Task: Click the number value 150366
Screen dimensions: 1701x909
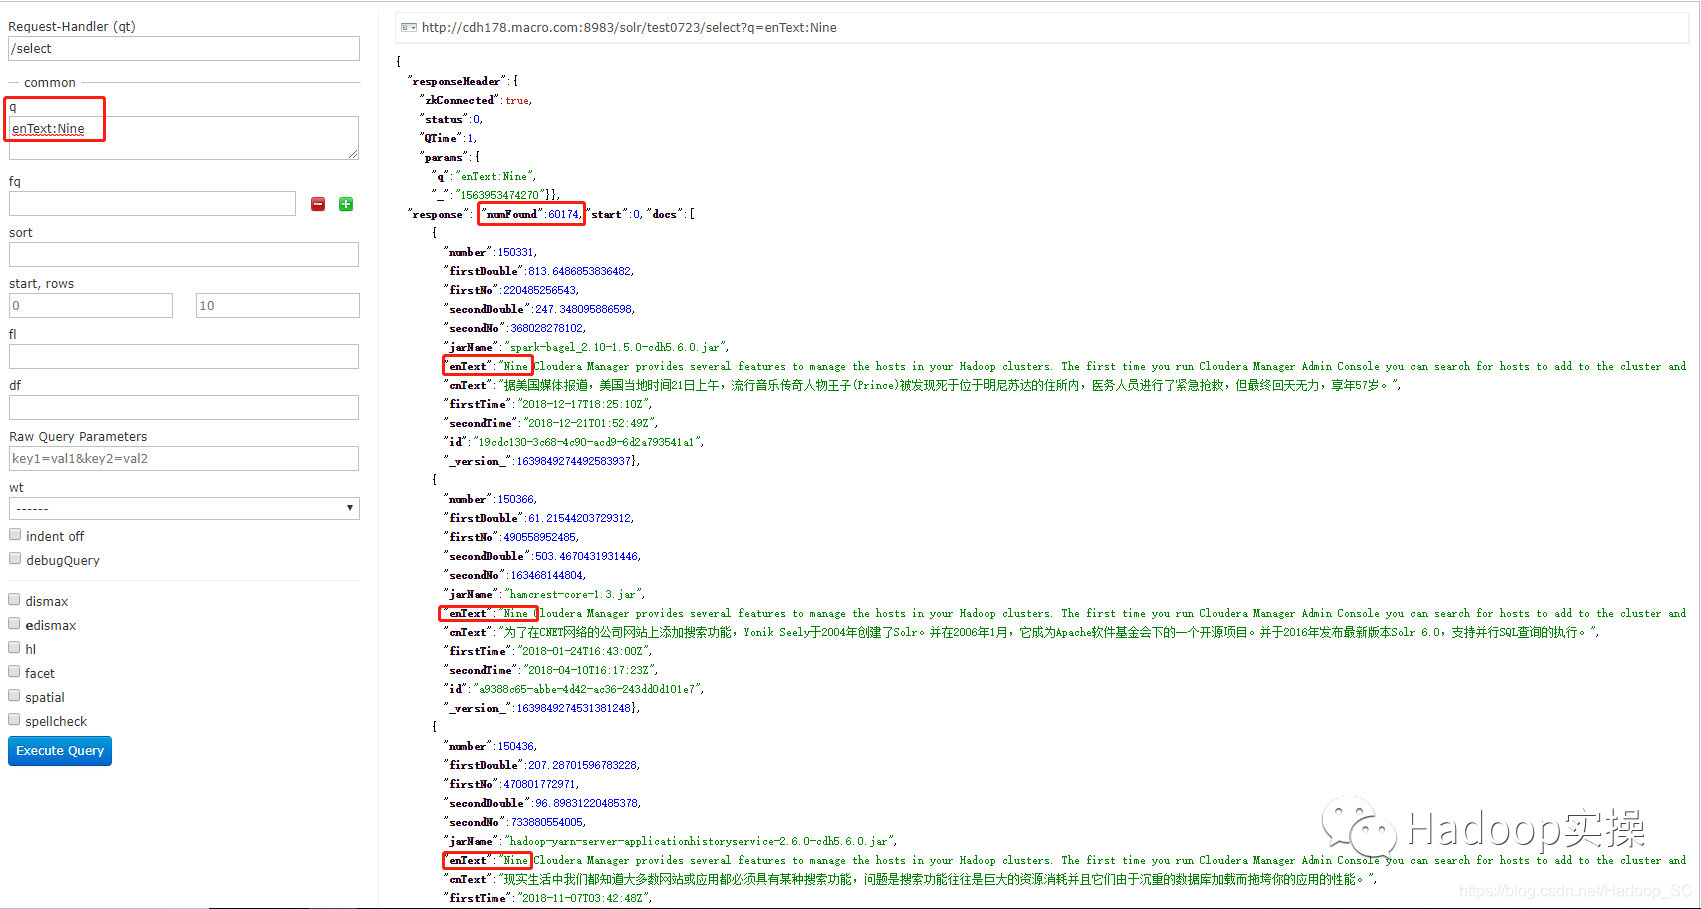Action: (516, 499)
